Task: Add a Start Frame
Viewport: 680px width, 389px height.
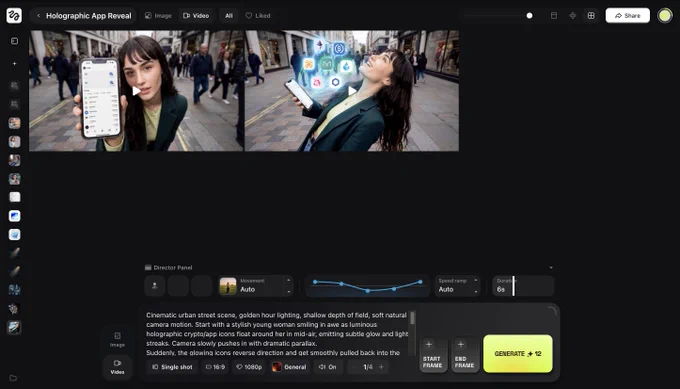Action: (432, 354)
